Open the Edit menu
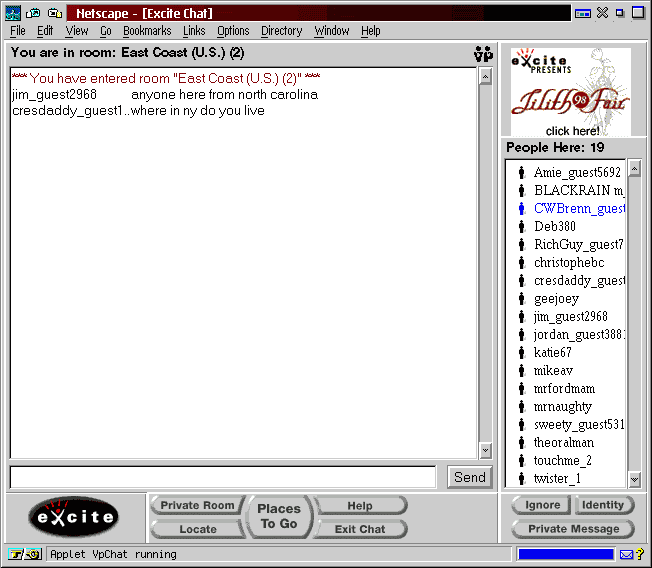 pyautogui.click(x=45, y=31)
